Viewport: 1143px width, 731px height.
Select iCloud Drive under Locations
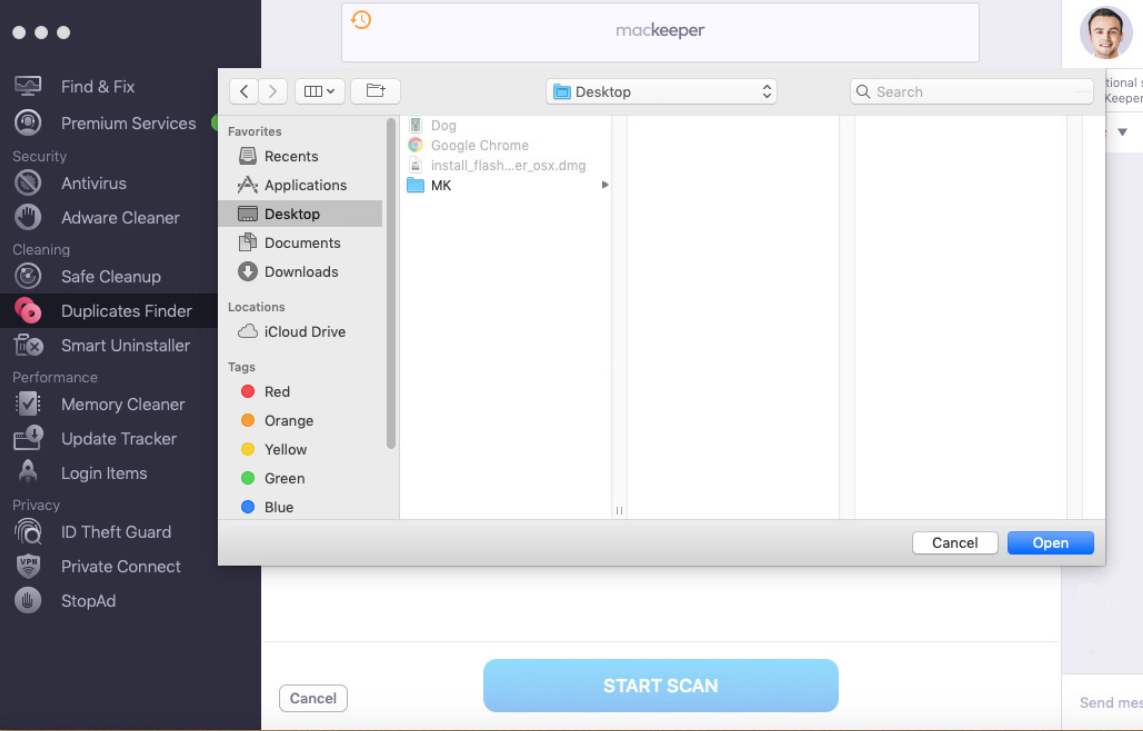tap(300, 332)
